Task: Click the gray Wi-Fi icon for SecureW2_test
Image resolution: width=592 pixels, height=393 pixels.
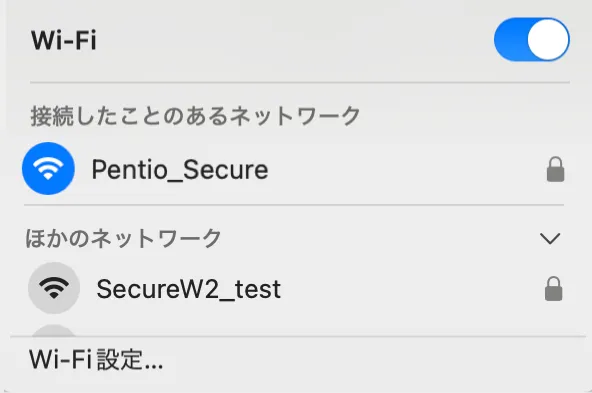Action: 54,288
